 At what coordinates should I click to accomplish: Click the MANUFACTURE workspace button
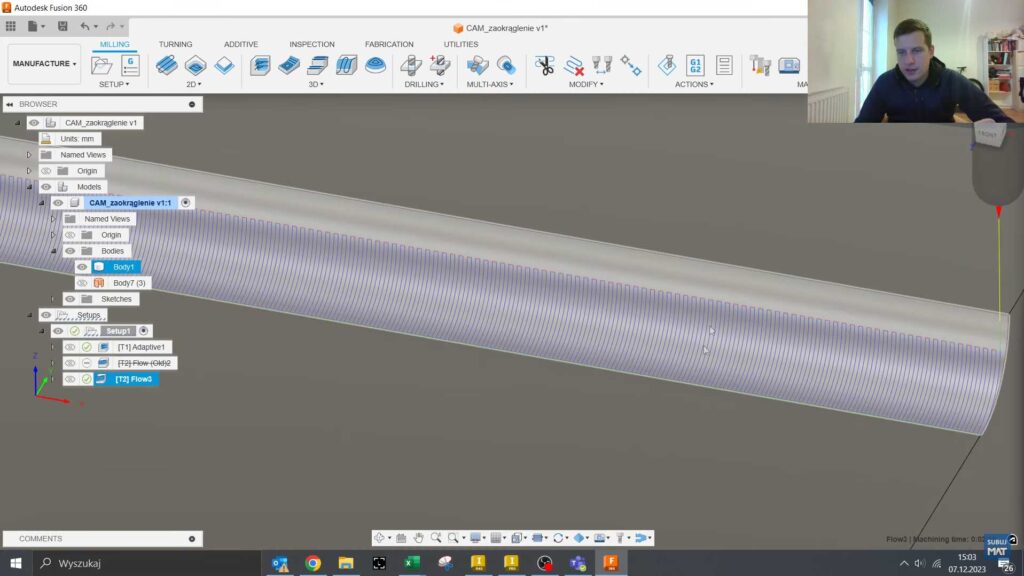click(x=43, y=64)
